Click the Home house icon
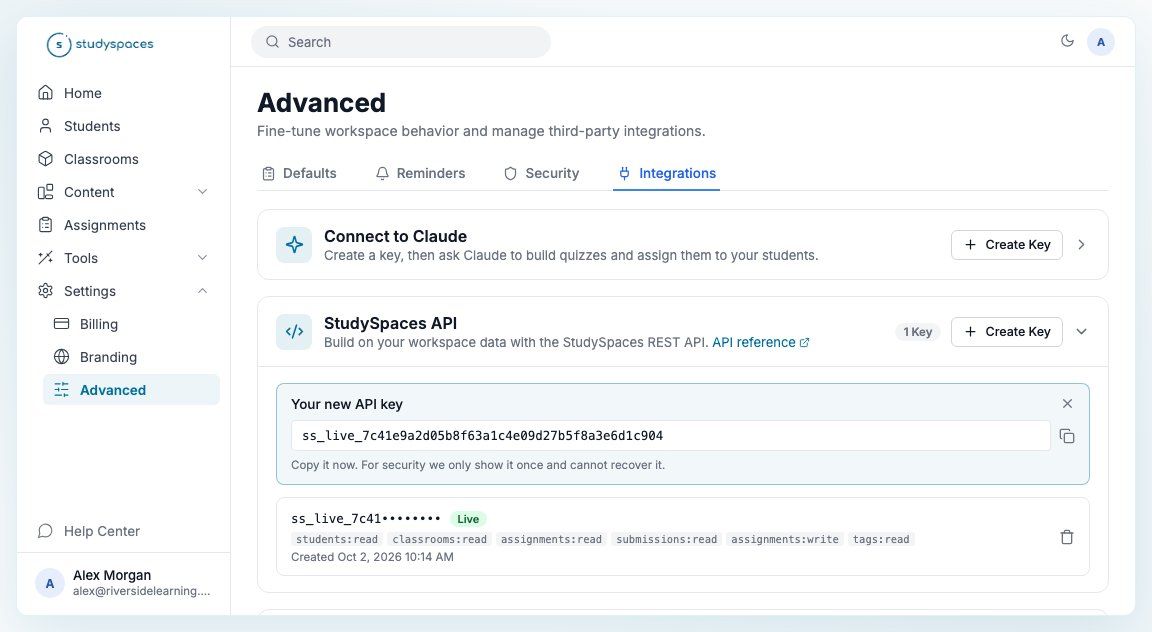 click(x=46, y=93)
